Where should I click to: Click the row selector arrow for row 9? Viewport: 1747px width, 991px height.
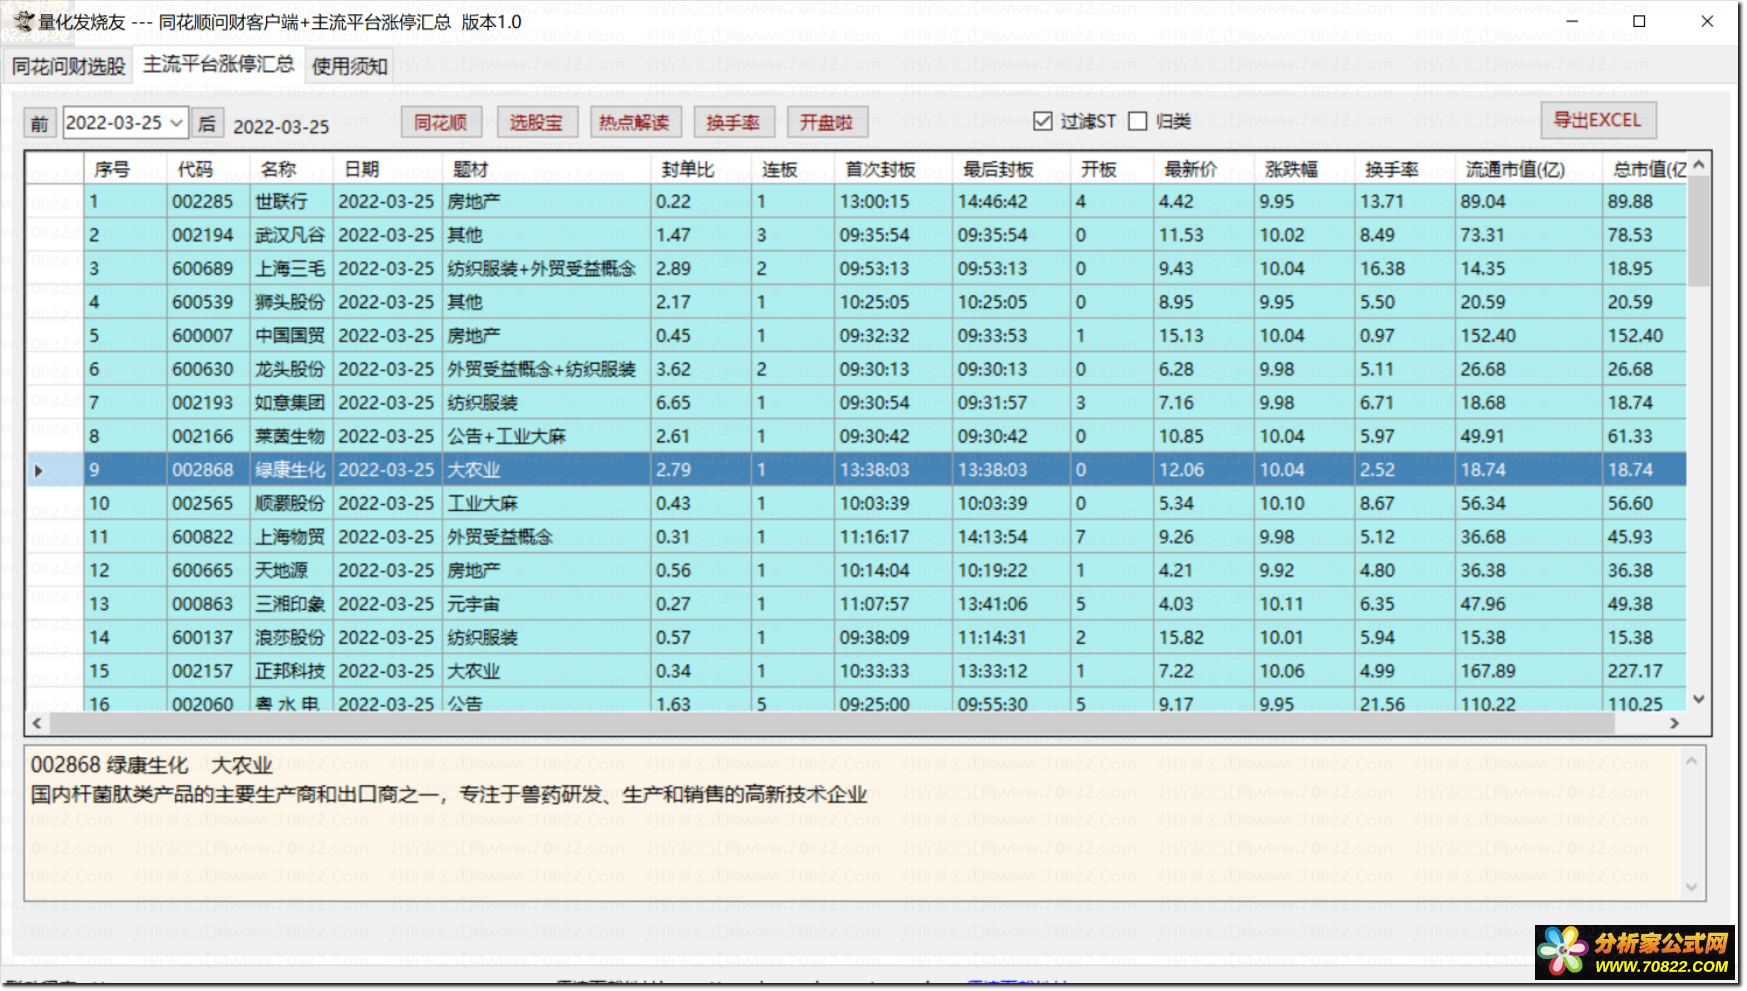click(x=39, y=470)
